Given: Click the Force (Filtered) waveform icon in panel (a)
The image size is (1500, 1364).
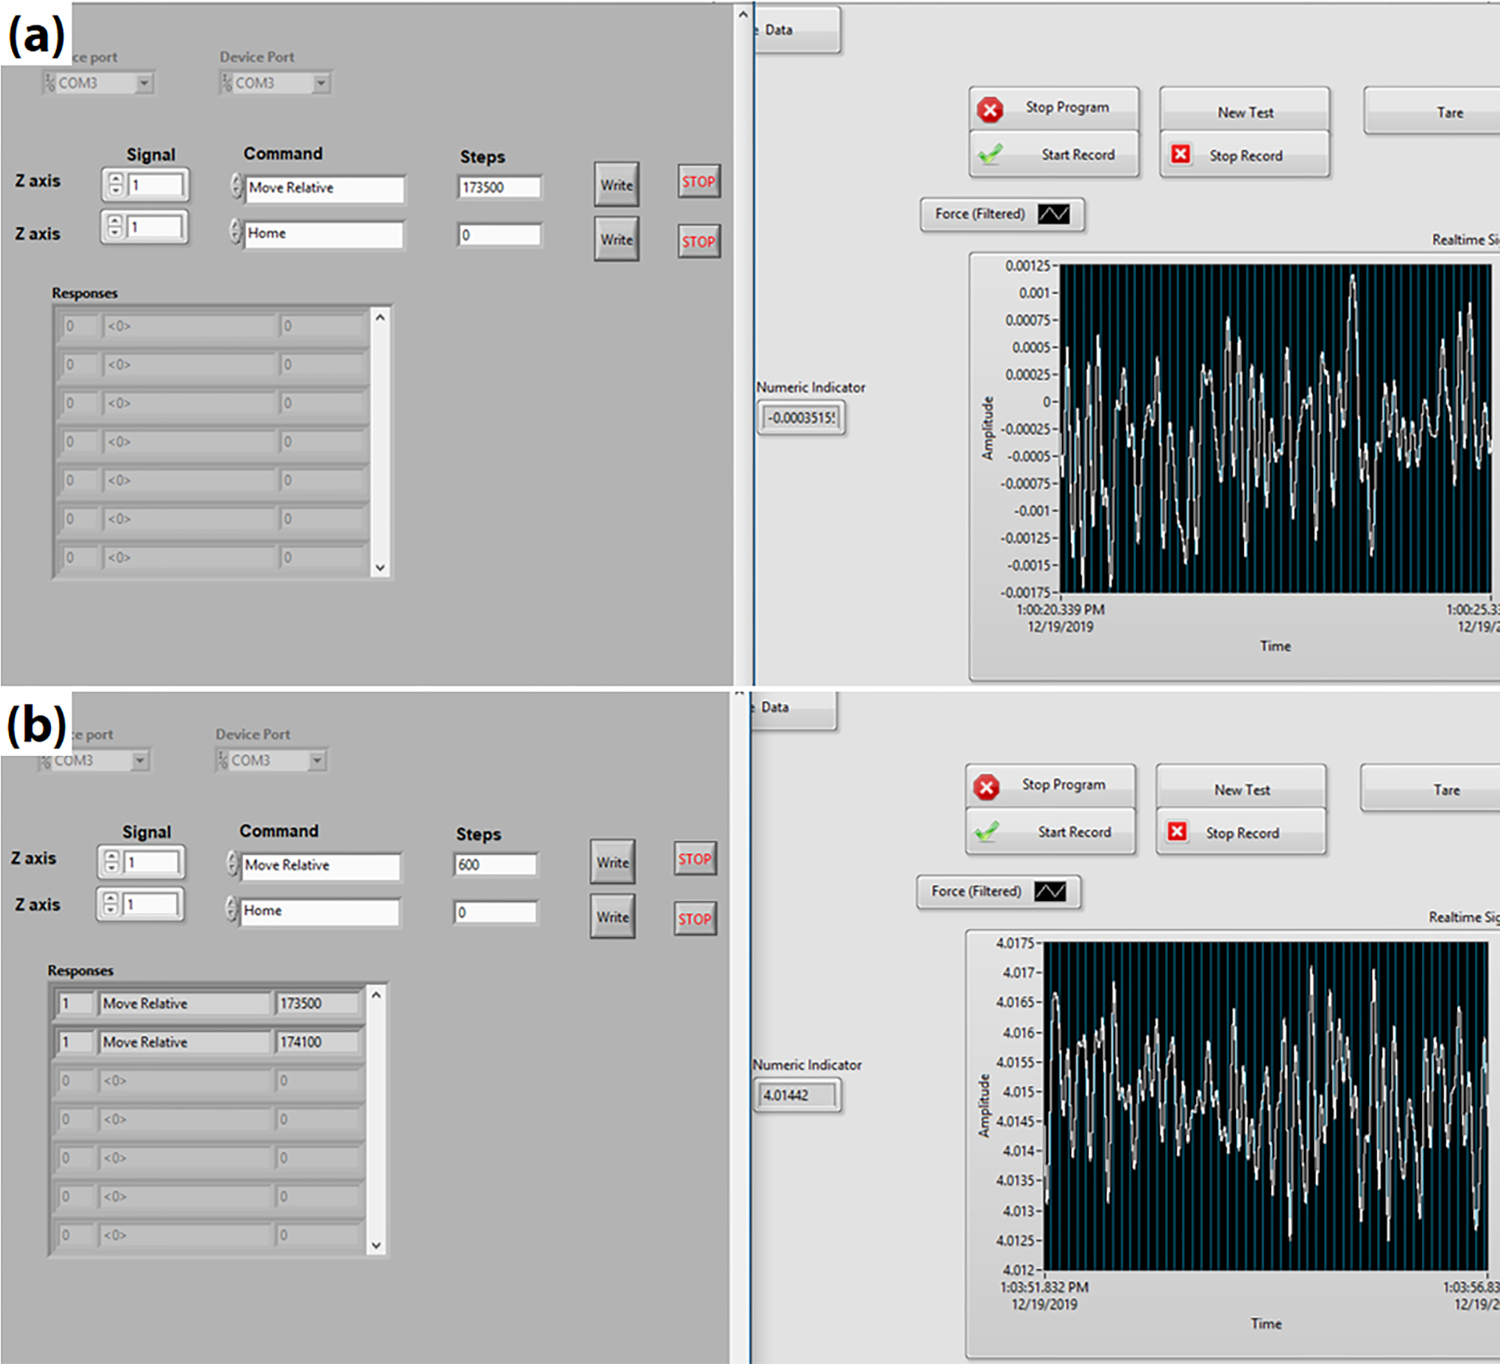Looking at the screenshot, I should pyautogui.click(x=1053, y=214).
